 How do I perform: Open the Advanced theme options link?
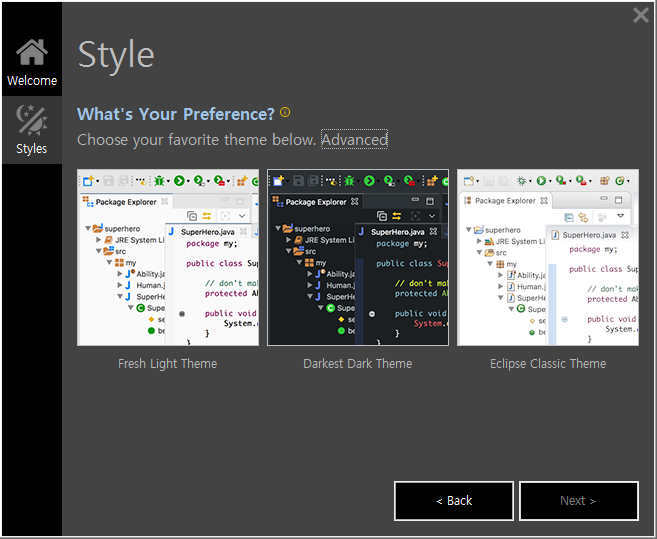click(354, 140)
